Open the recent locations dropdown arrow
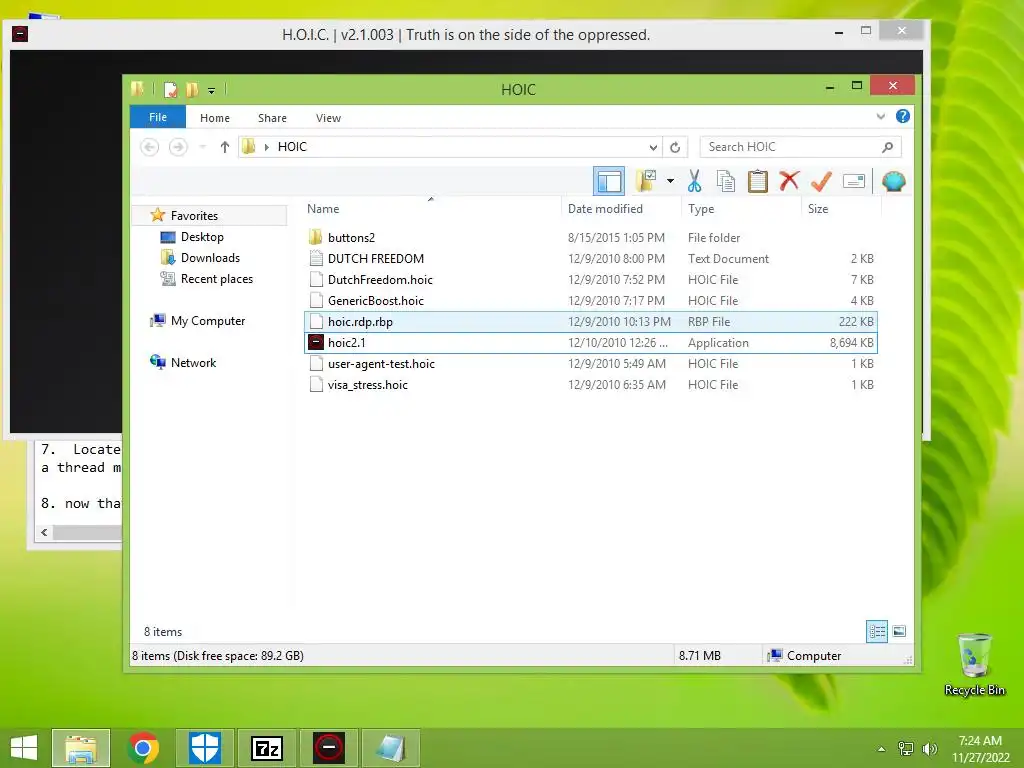The image size is (1024, 768). coord(202,147)
